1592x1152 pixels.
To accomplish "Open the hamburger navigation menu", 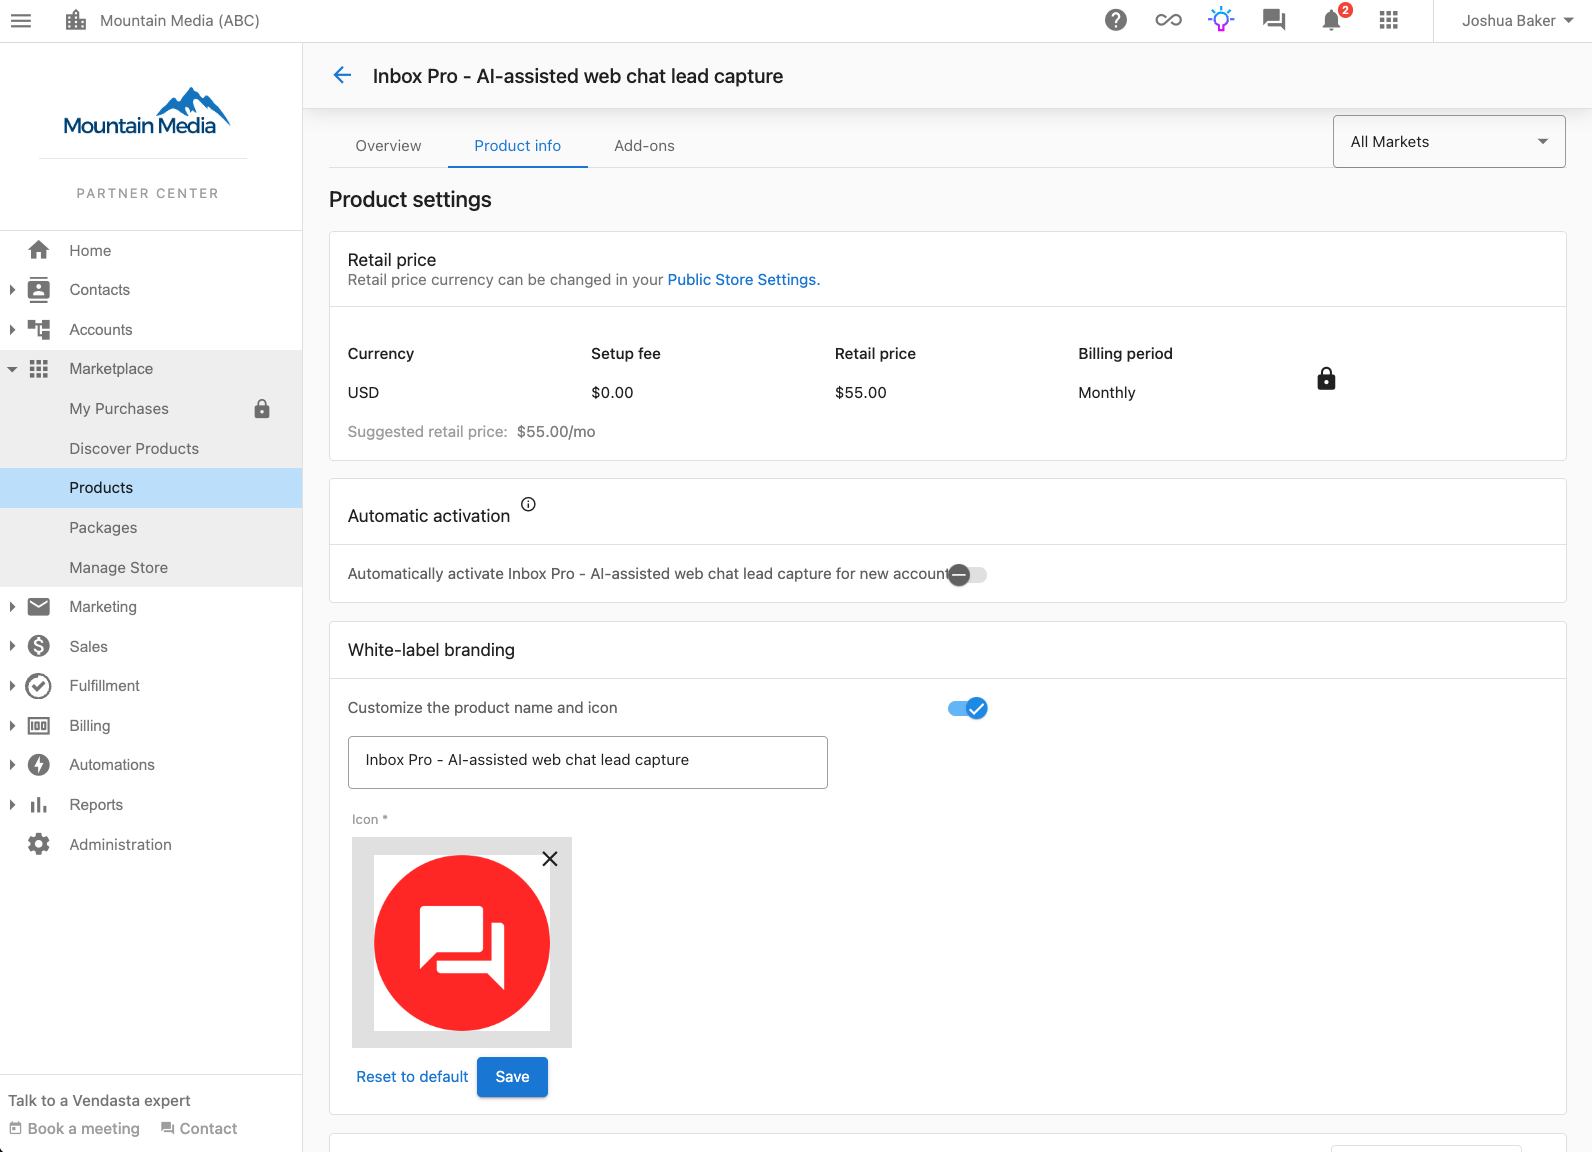I will (x=21, y=20).
